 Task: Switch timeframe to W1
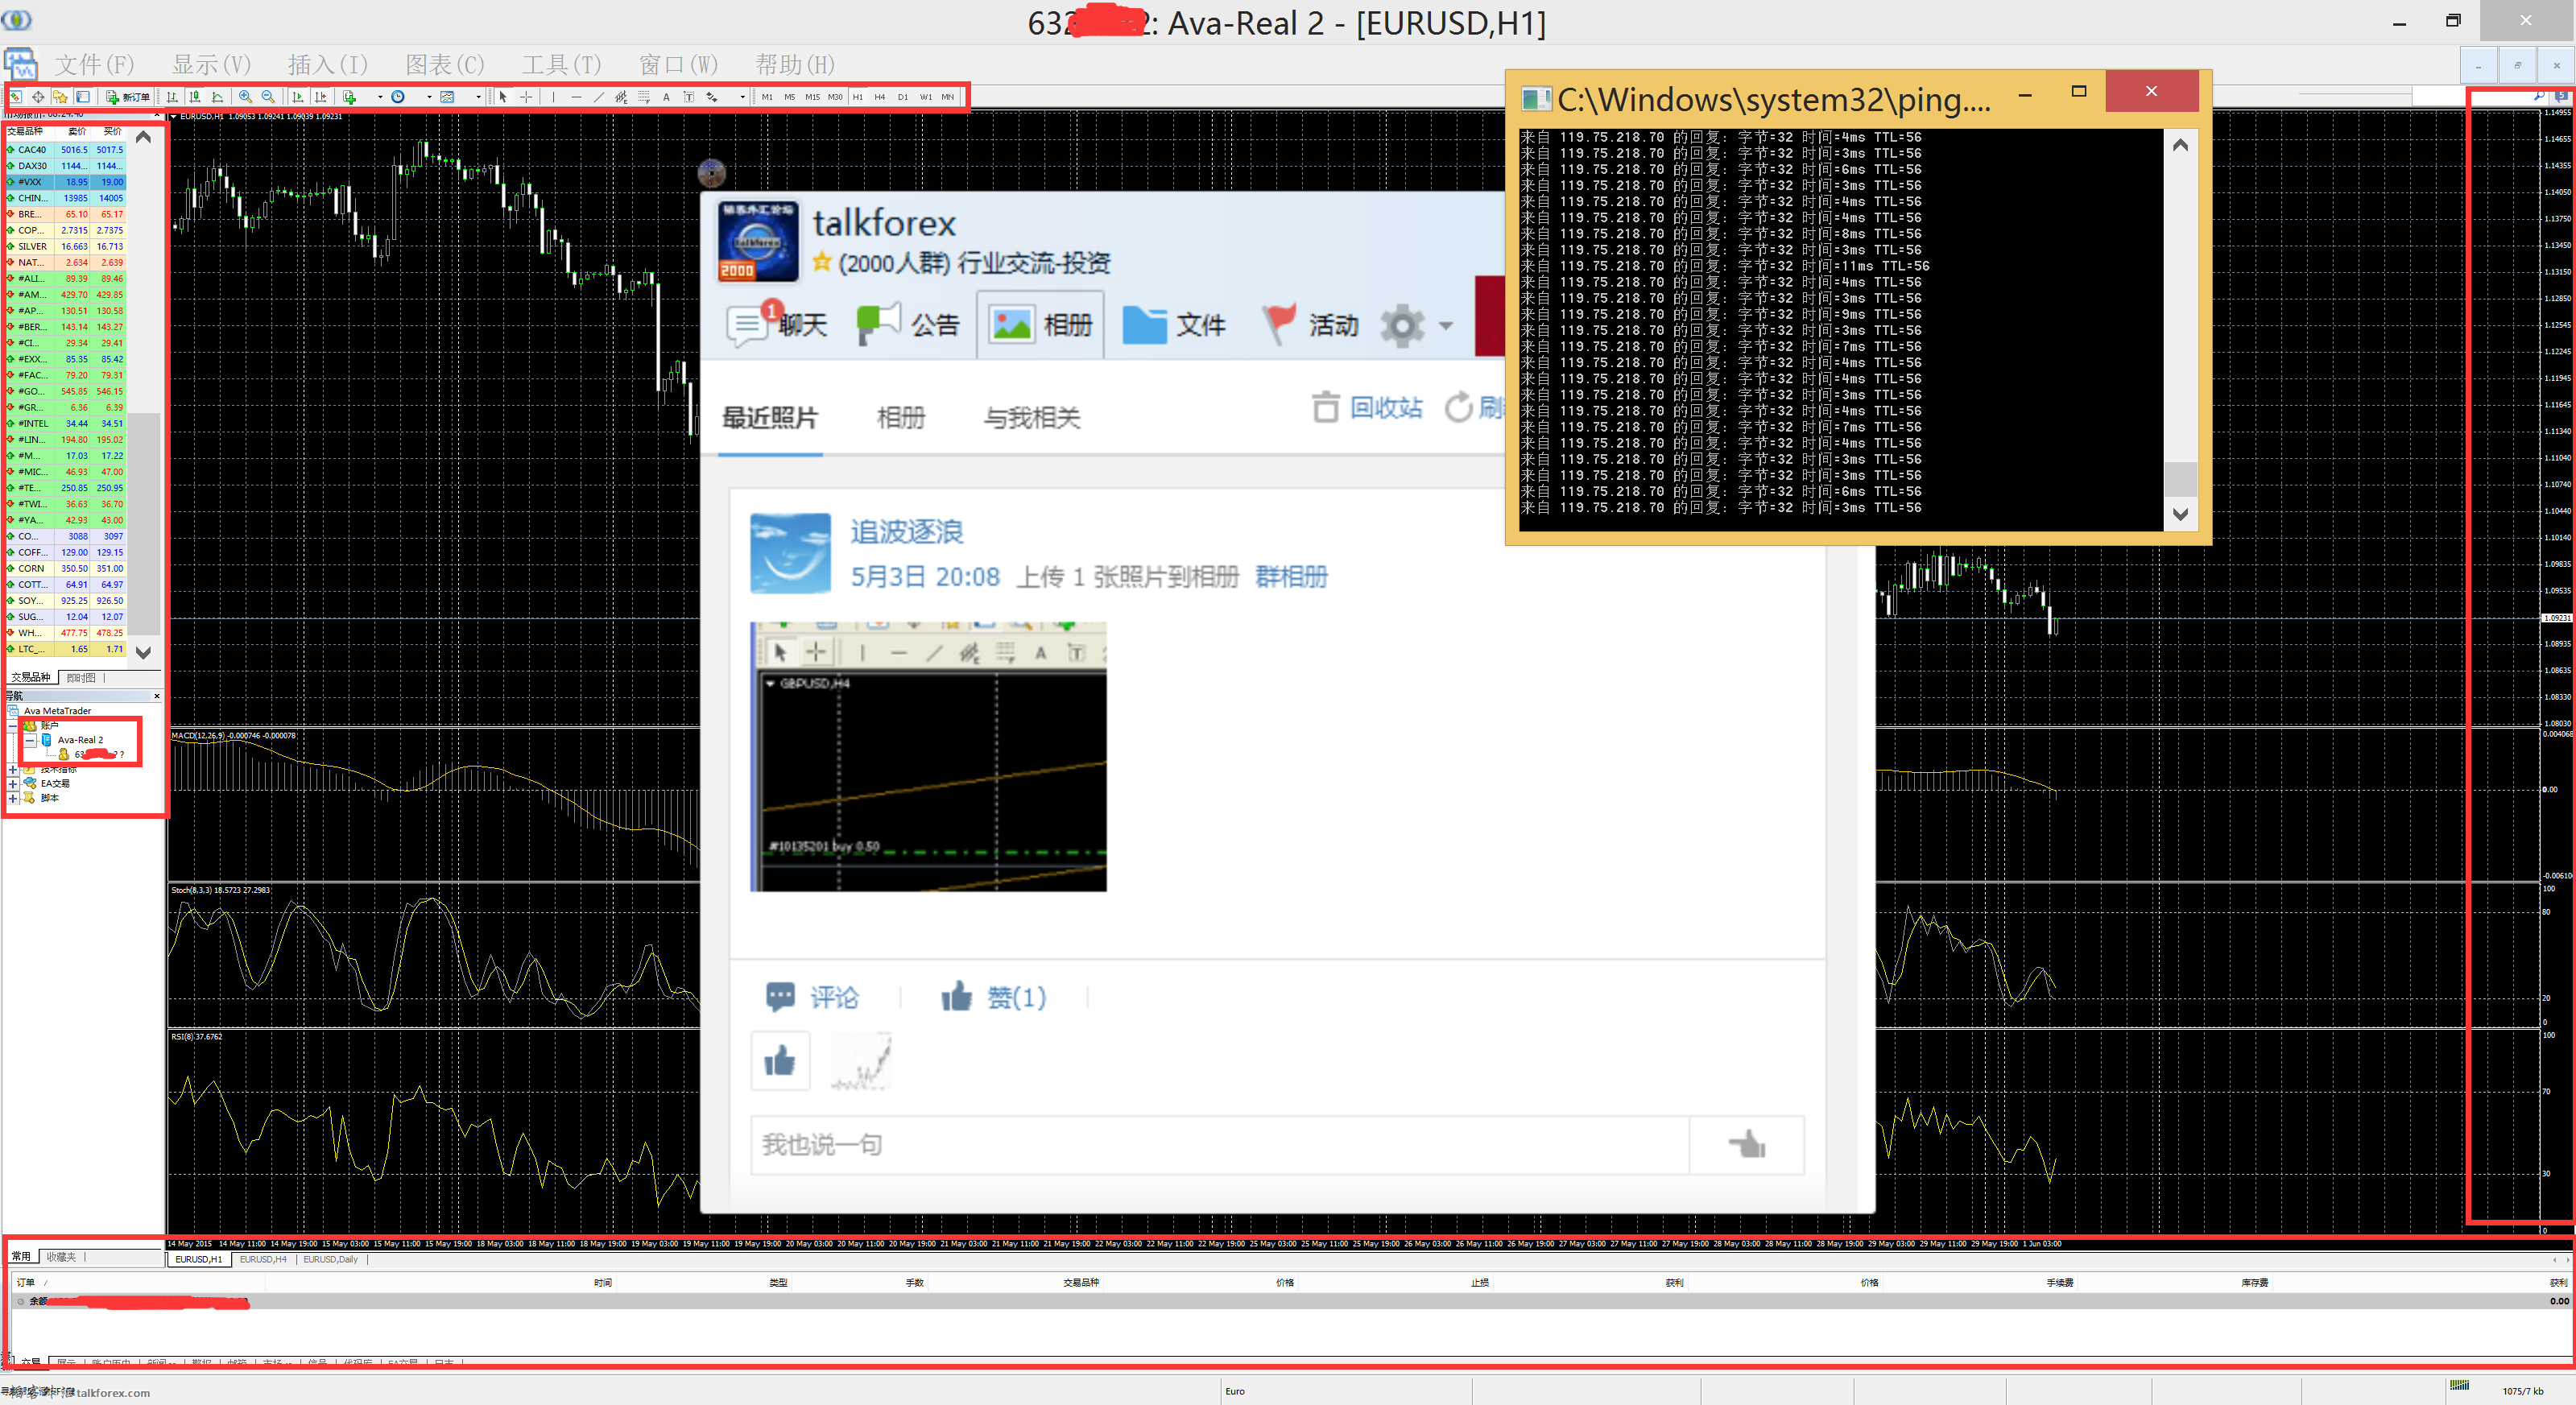pyautogui.click(x=926, y=97)
